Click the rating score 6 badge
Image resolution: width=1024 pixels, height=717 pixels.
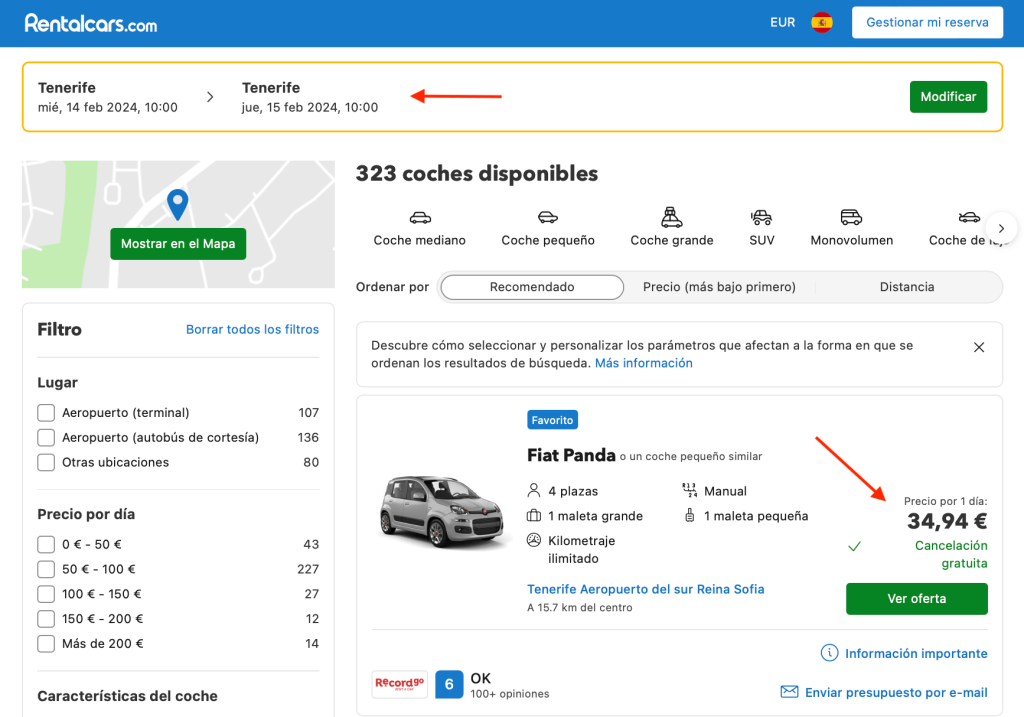click(x=449, y=684)
